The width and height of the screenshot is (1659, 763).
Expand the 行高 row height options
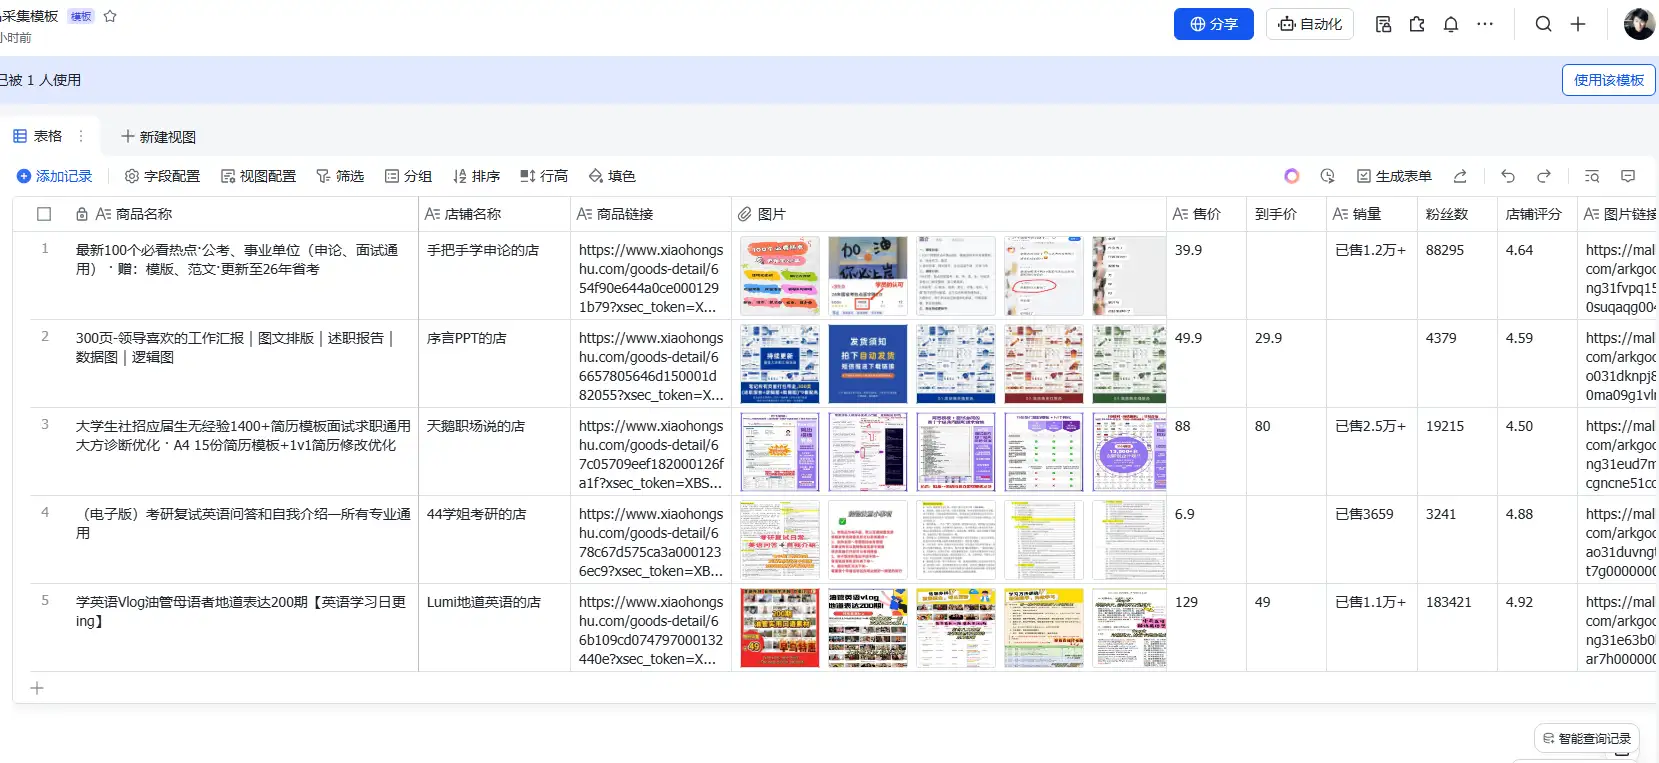(544, 176)
